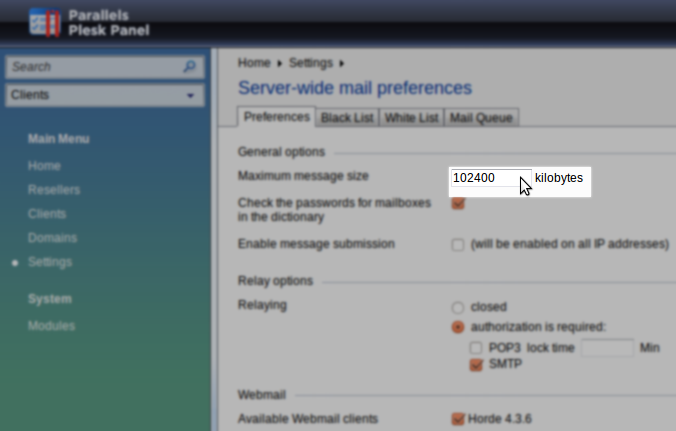Click the Server-wide mail preferences heading
This screenshot has width=676, height=431.
coord(355,88)
